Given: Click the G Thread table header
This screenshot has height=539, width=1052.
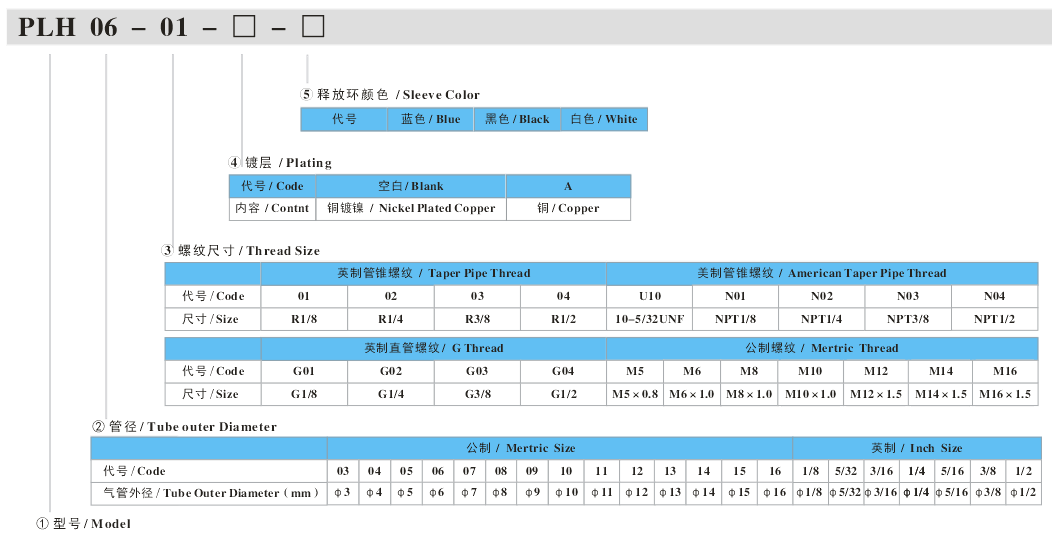Looking at the screenshot, I should click(433, 348).
